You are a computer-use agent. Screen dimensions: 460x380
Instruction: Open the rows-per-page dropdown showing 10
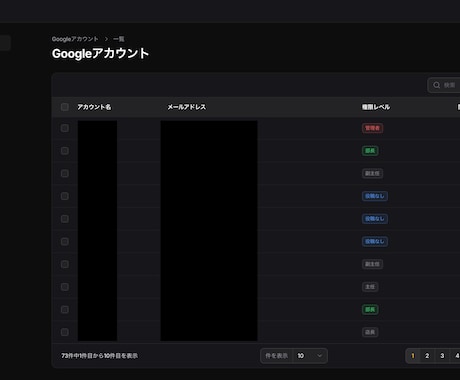click(x=310, y=356)
